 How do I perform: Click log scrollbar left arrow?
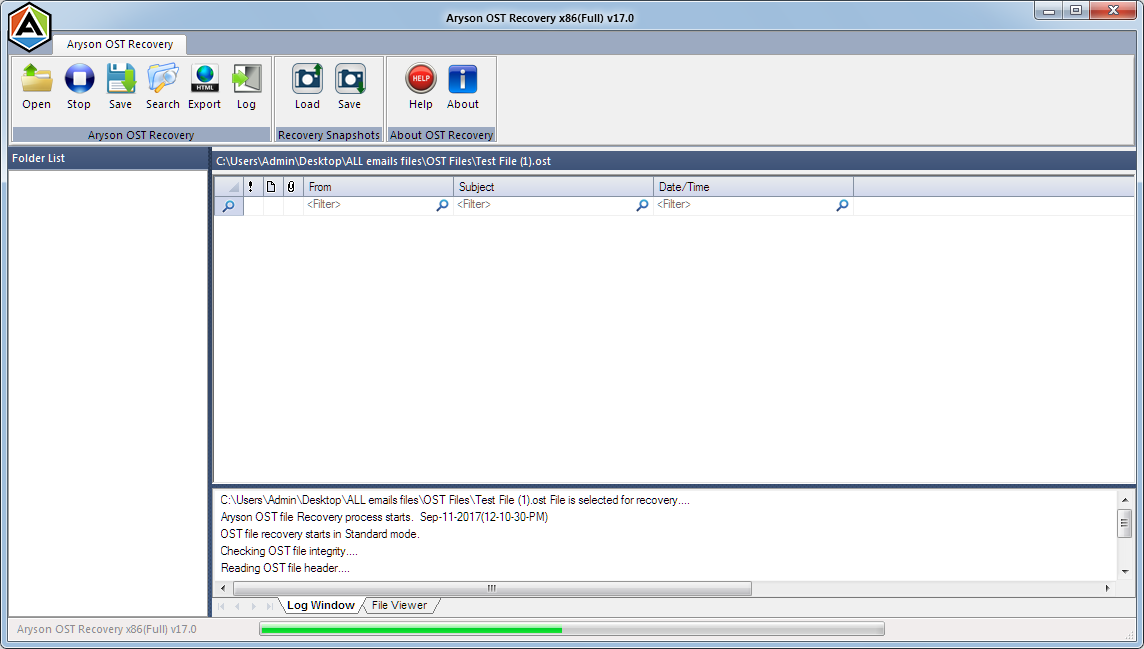[x=223, y=588]
